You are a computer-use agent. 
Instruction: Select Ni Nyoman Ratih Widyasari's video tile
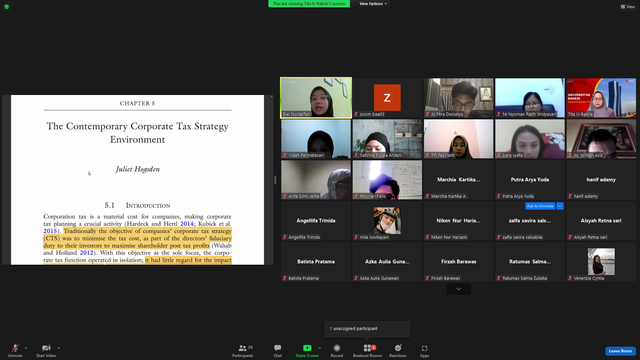530,98
